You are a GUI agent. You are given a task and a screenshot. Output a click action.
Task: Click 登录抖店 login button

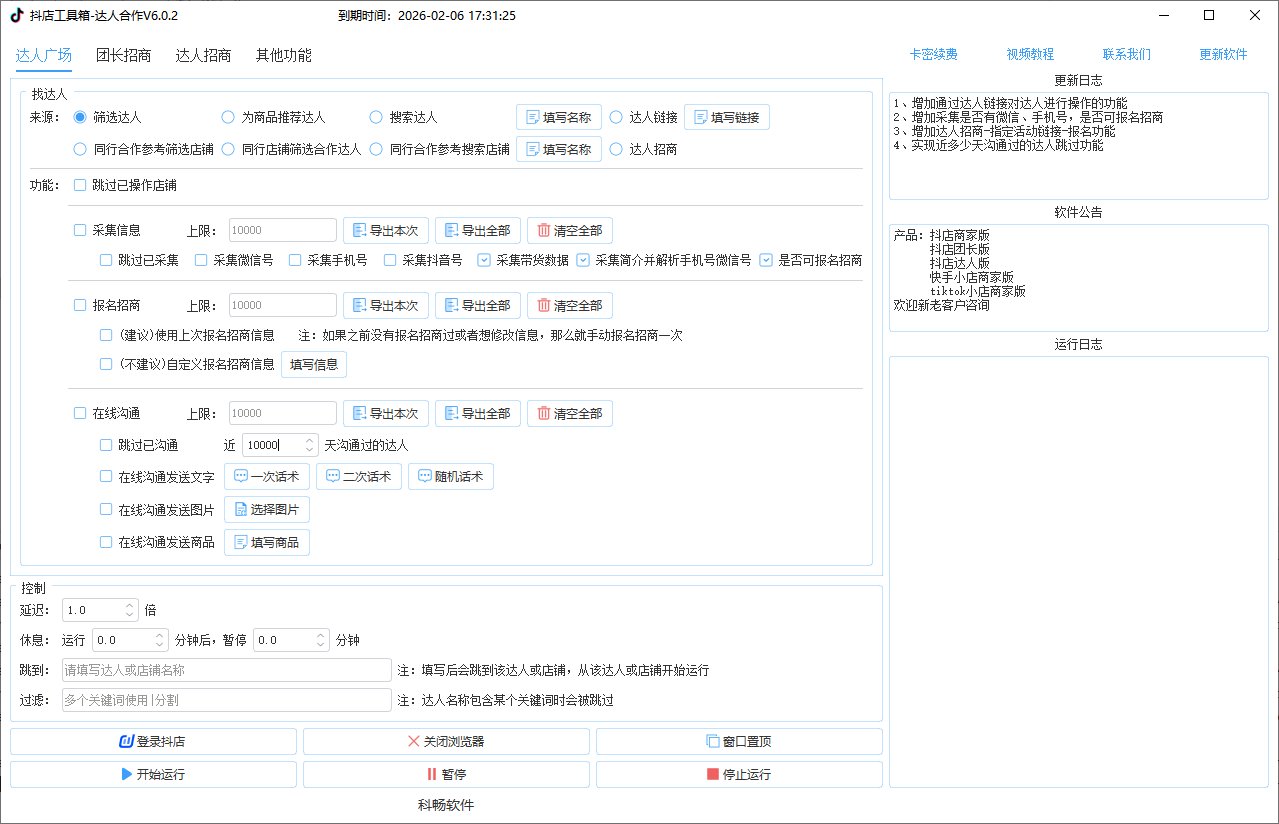pyautogui.click(x=153, y=741)
